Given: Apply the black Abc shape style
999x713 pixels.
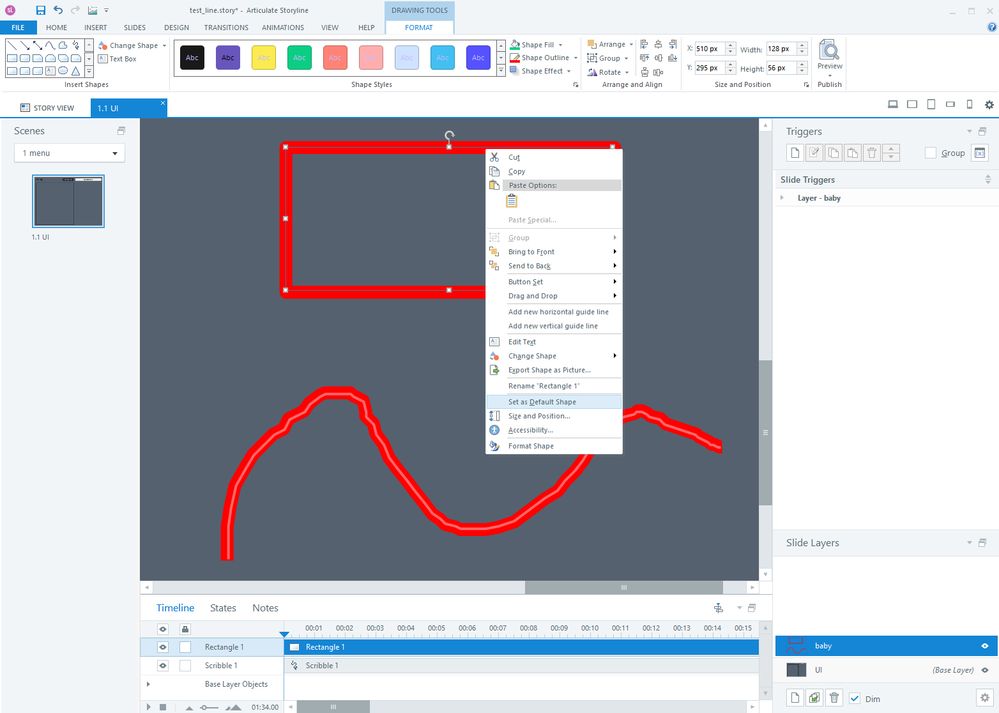Looking at the screenshot, I should pyautogui.click(x=192, y=57).
